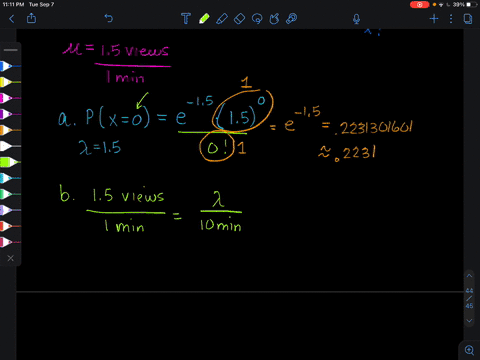Pick the magenta pen preset
Screen dimensions: 480x360
10,98
